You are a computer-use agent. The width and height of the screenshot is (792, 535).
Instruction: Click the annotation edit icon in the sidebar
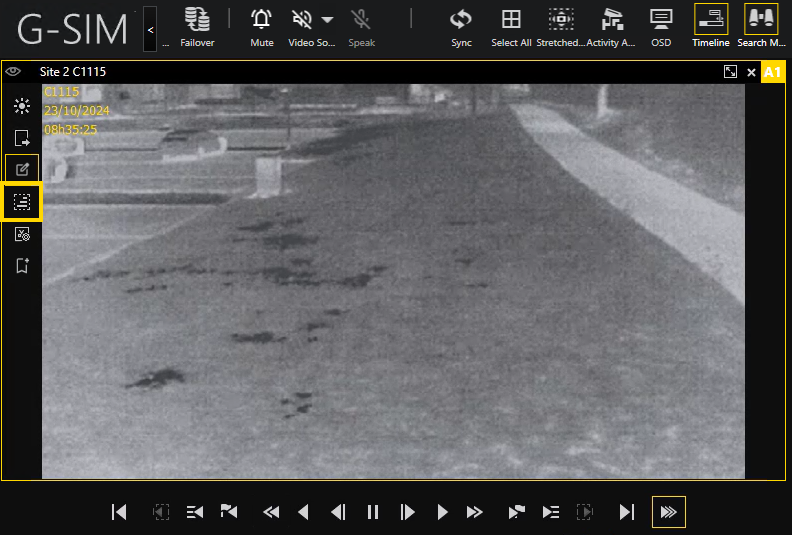(22, 170)
